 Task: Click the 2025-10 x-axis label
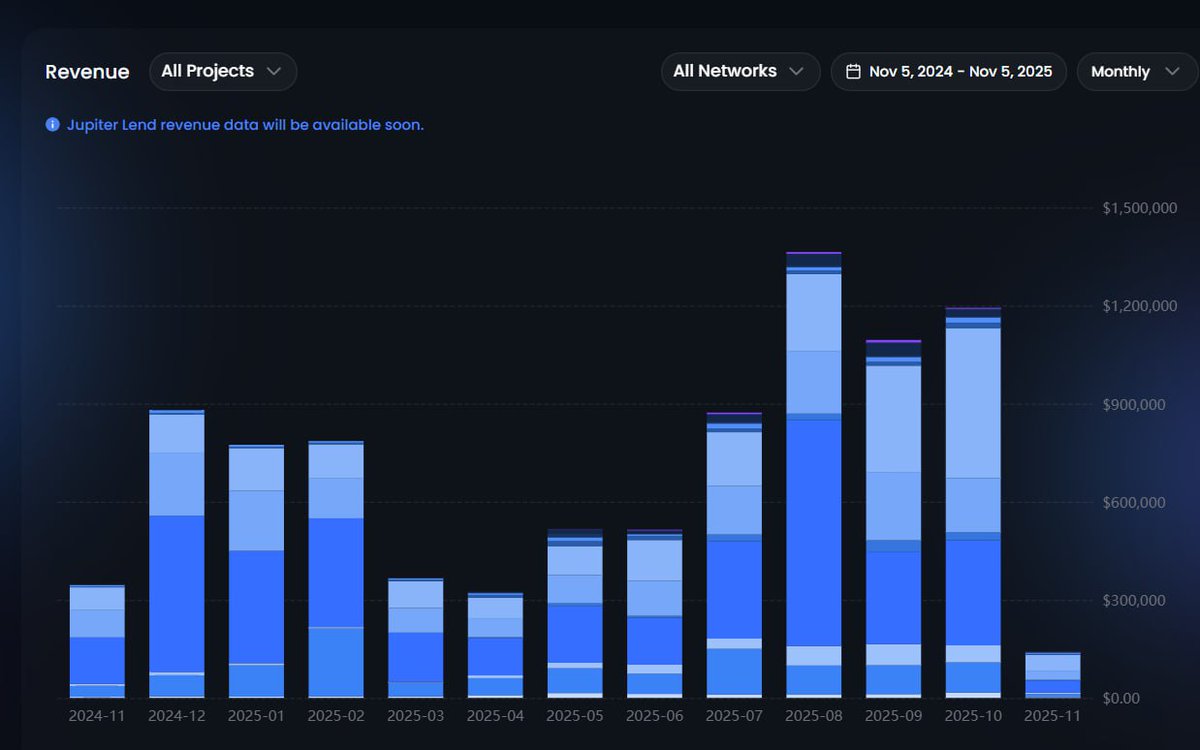pyautogui.click(x=973, y=716)
